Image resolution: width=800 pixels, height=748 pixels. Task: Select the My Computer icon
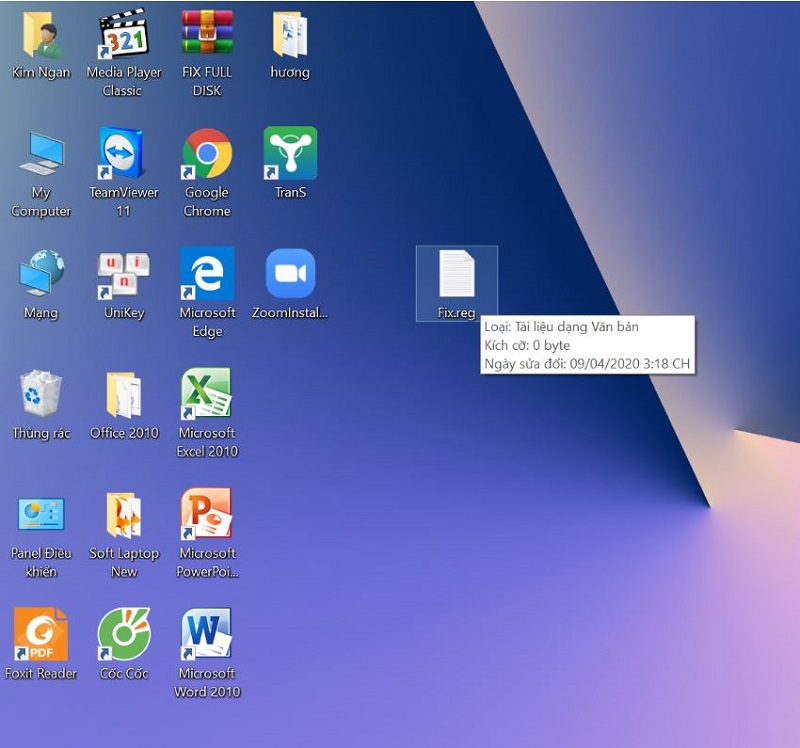pos(42,153)
